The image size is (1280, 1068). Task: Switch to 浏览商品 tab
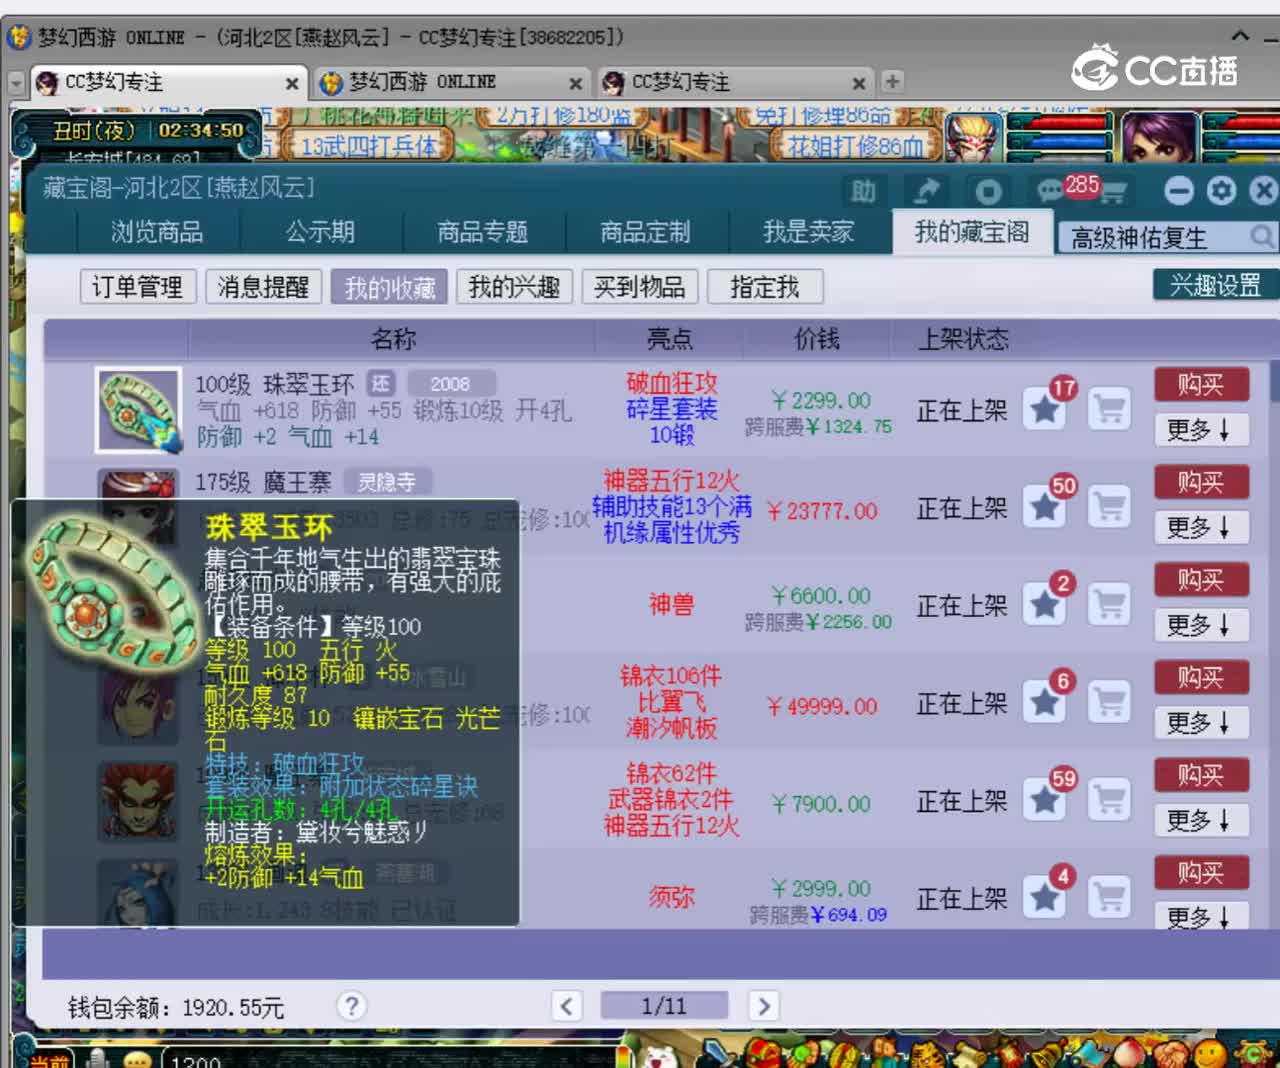point(157,232)
